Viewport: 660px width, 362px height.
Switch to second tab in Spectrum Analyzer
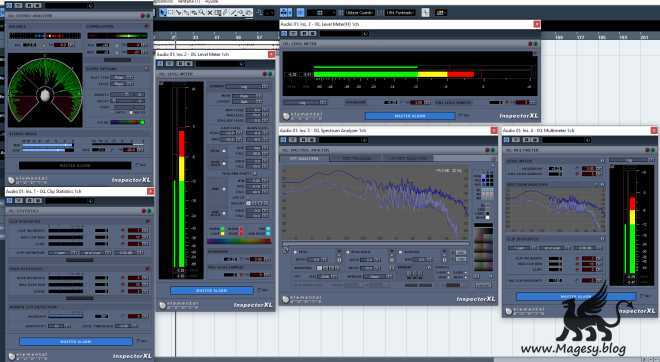pos(356,158)
